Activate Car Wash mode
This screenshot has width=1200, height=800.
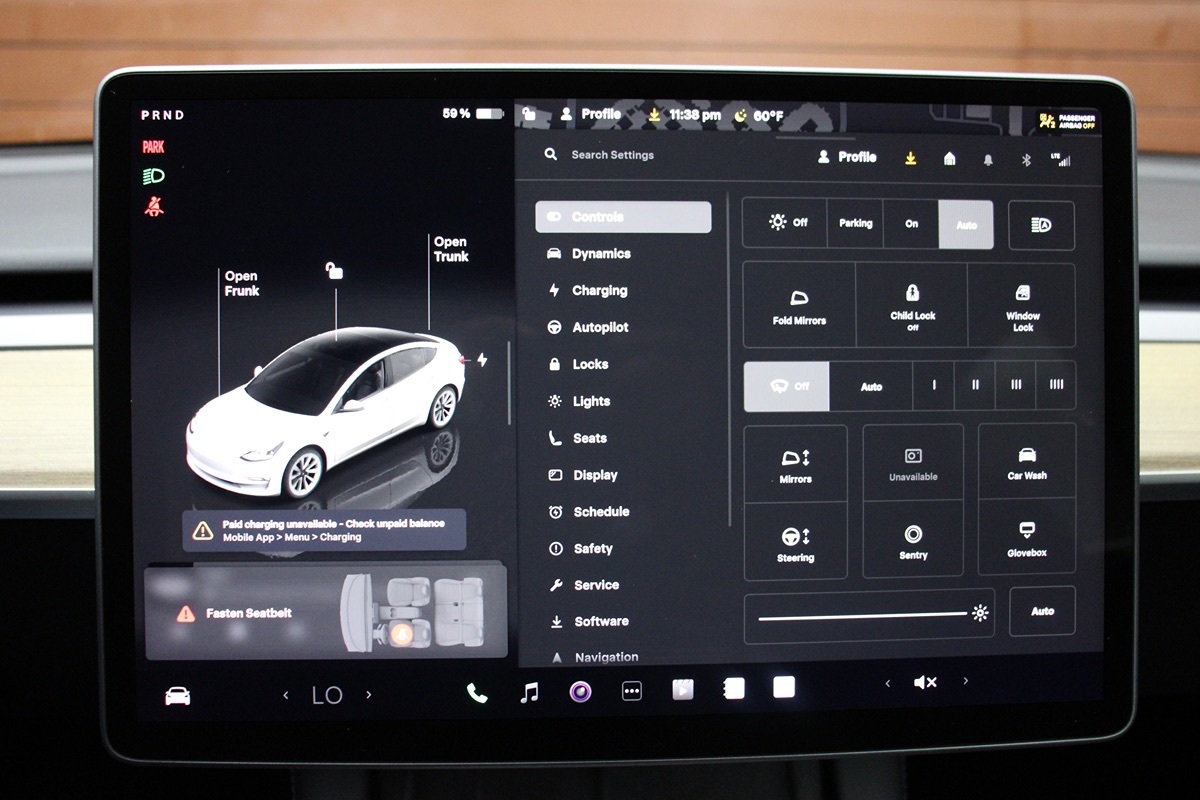pyautogui.click(x=1026, y=462)
